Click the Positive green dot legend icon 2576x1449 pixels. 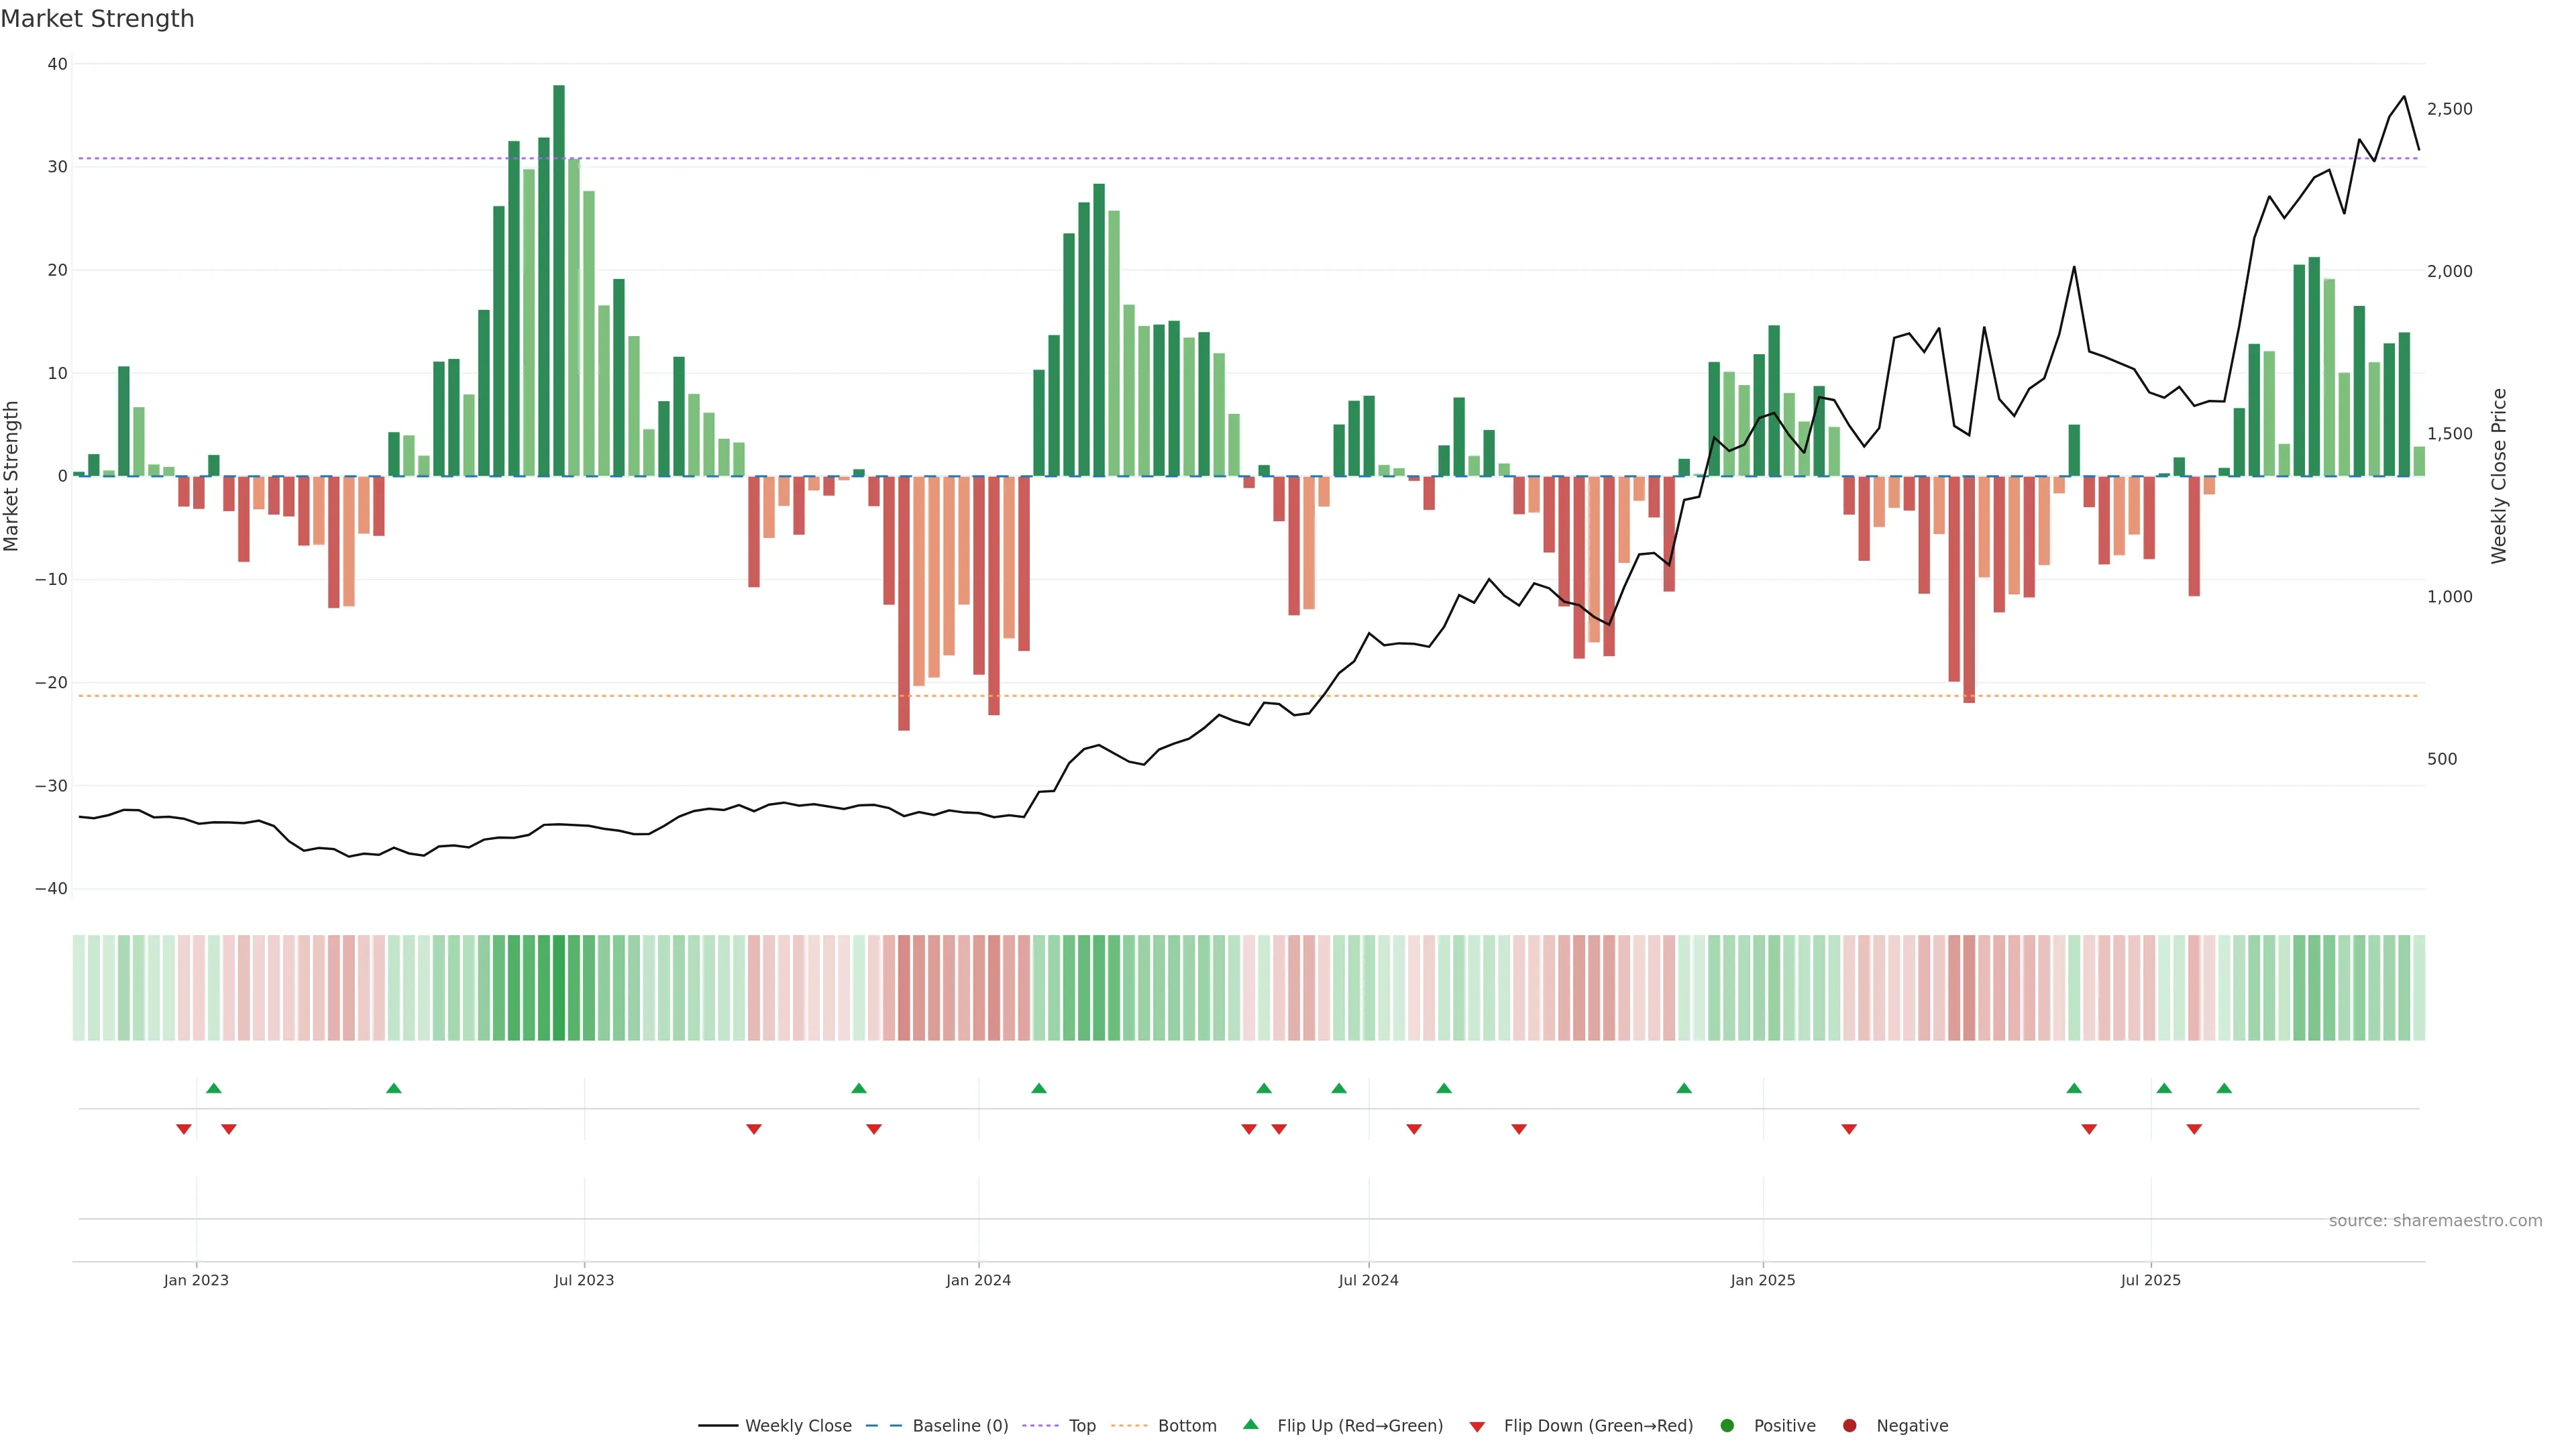coord(1727,1426)
